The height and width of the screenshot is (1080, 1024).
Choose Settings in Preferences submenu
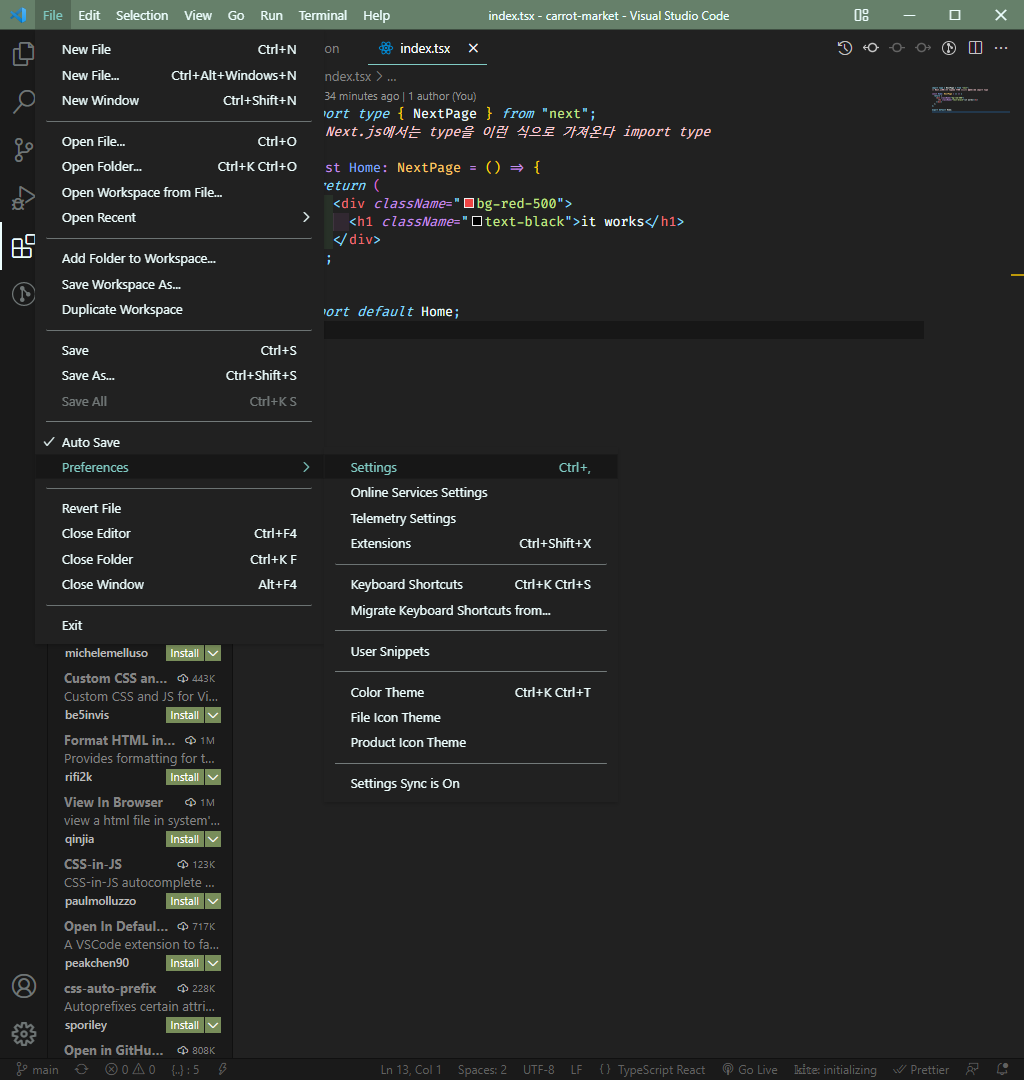pos(470,467)
